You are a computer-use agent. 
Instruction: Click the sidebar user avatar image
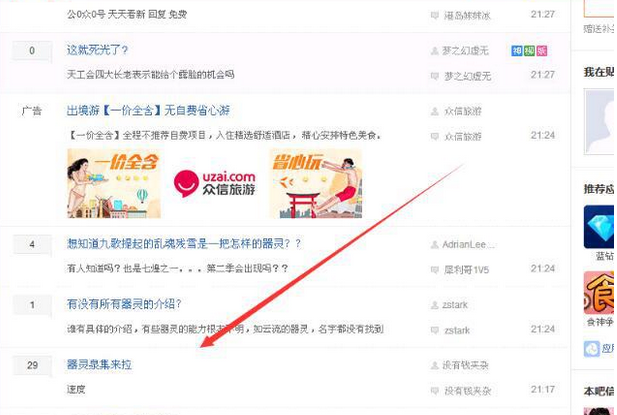599,122
